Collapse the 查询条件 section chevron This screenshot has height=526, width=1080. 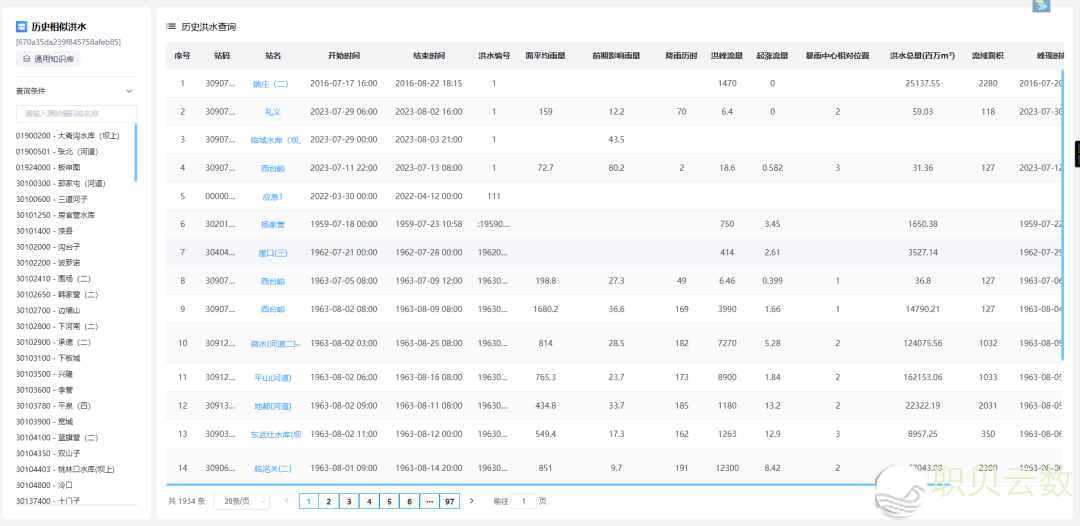pyautogui.click(x=129, y=91)
